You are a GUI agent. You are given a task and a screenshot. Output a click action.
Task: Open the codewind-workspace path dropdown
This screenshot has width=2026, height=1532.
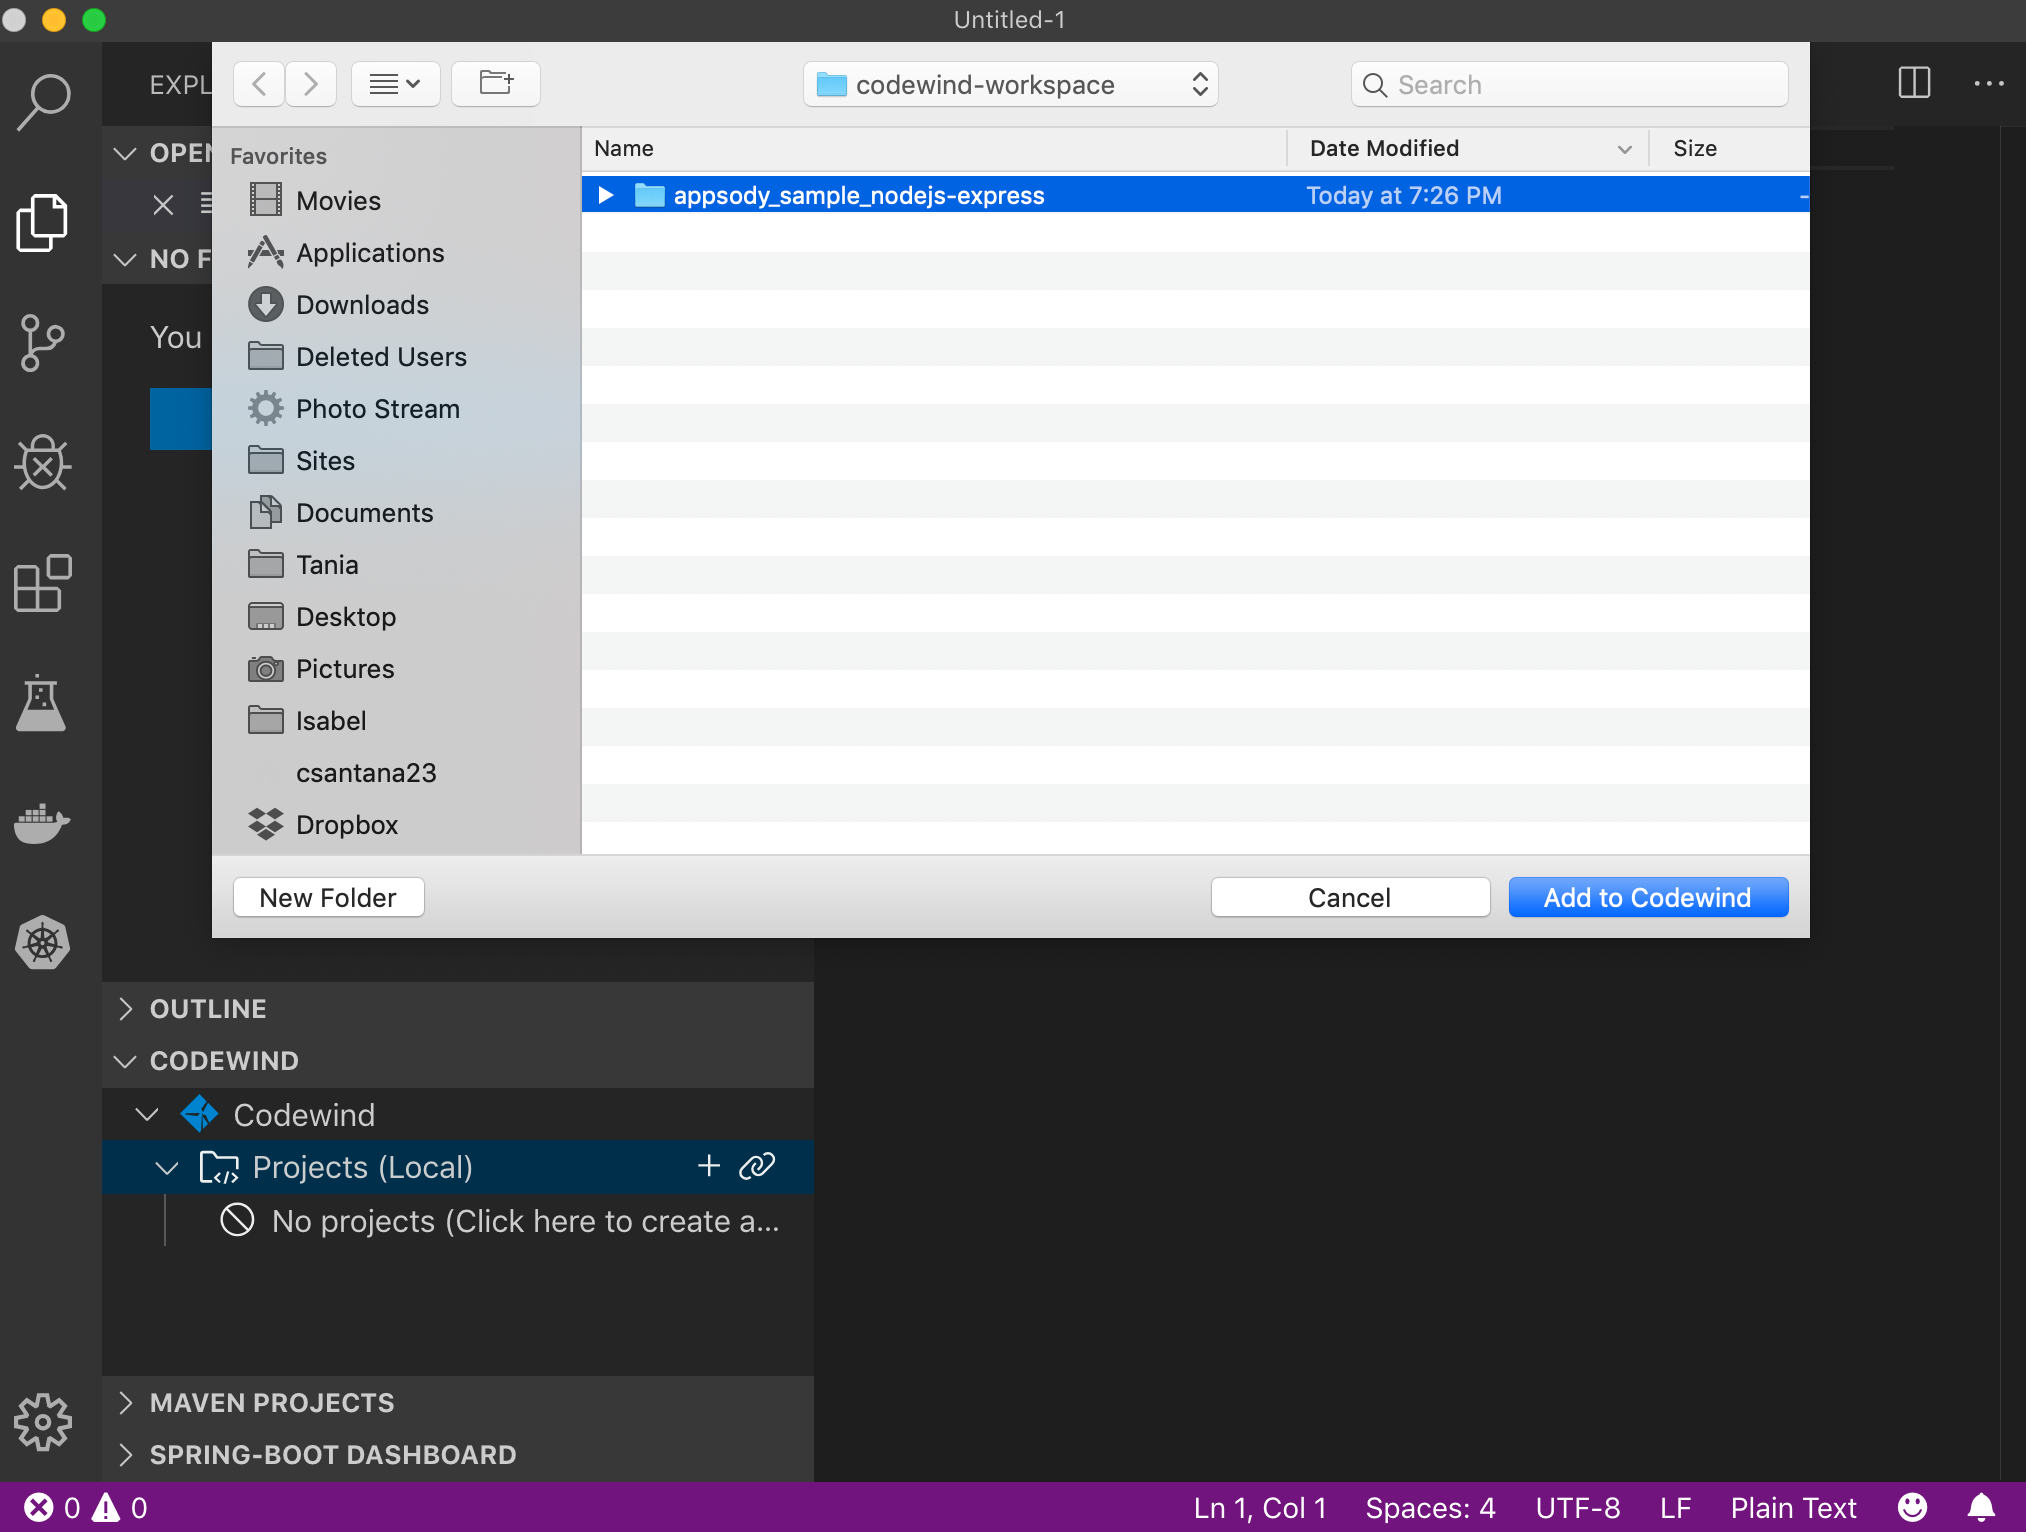[1011, 85]
